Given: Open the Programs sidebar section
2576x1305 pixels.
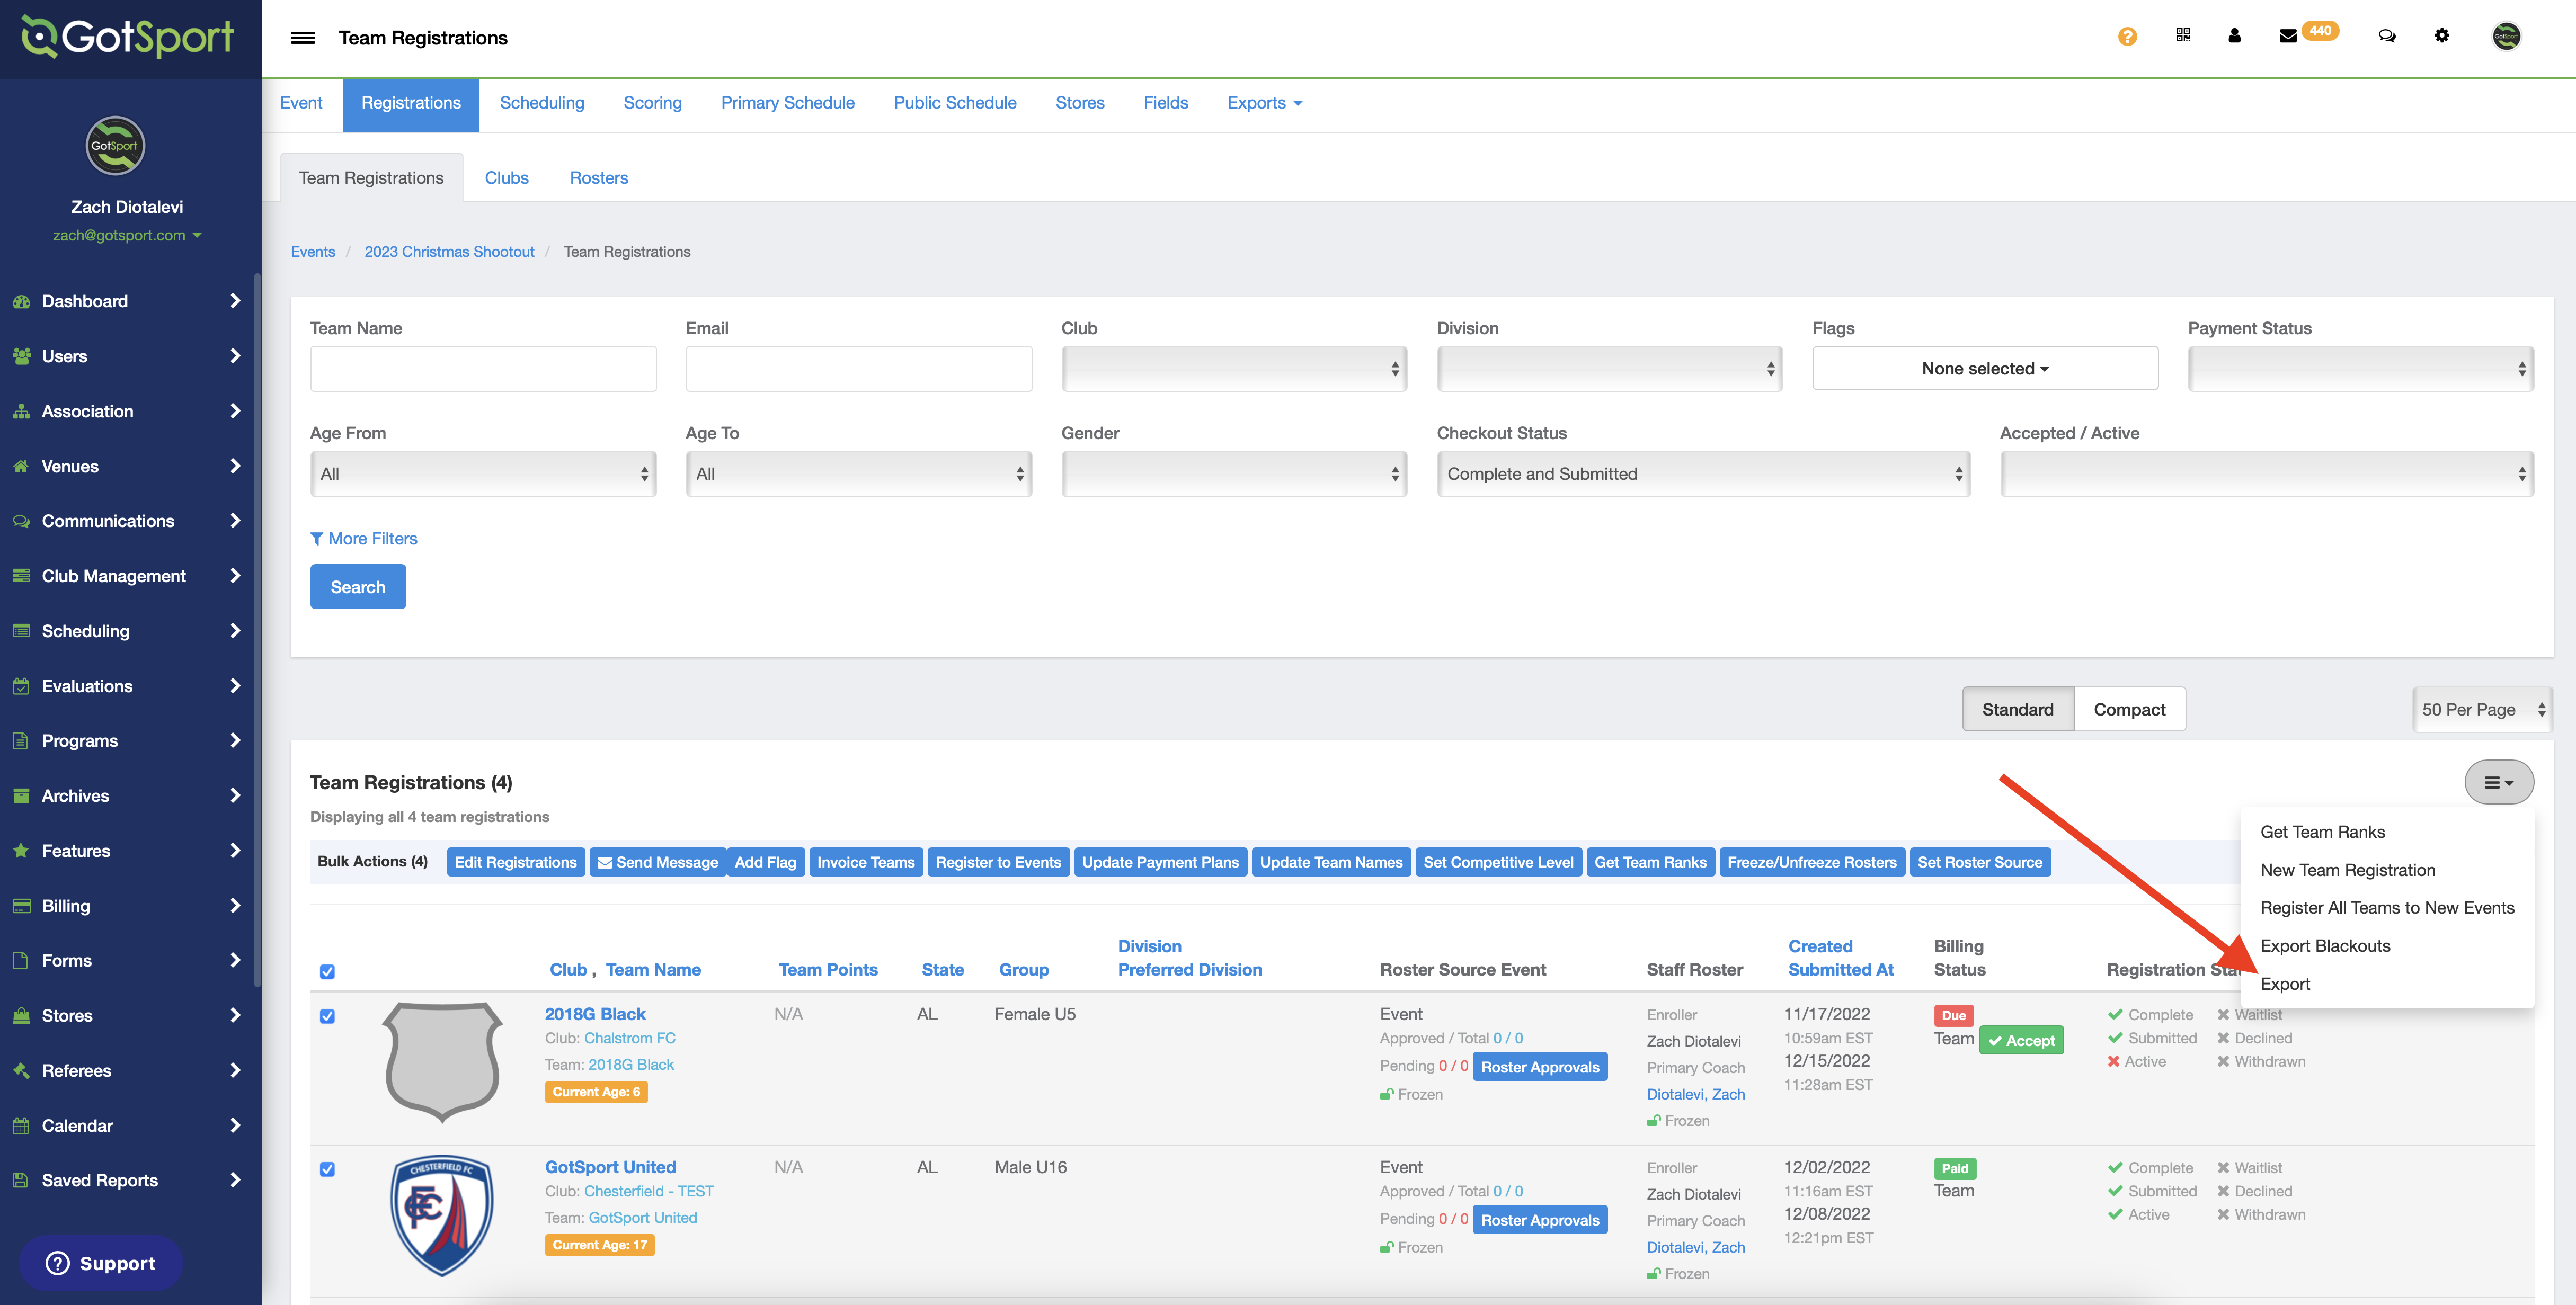Looking at the screenshot, I should [x=128, y=741].
